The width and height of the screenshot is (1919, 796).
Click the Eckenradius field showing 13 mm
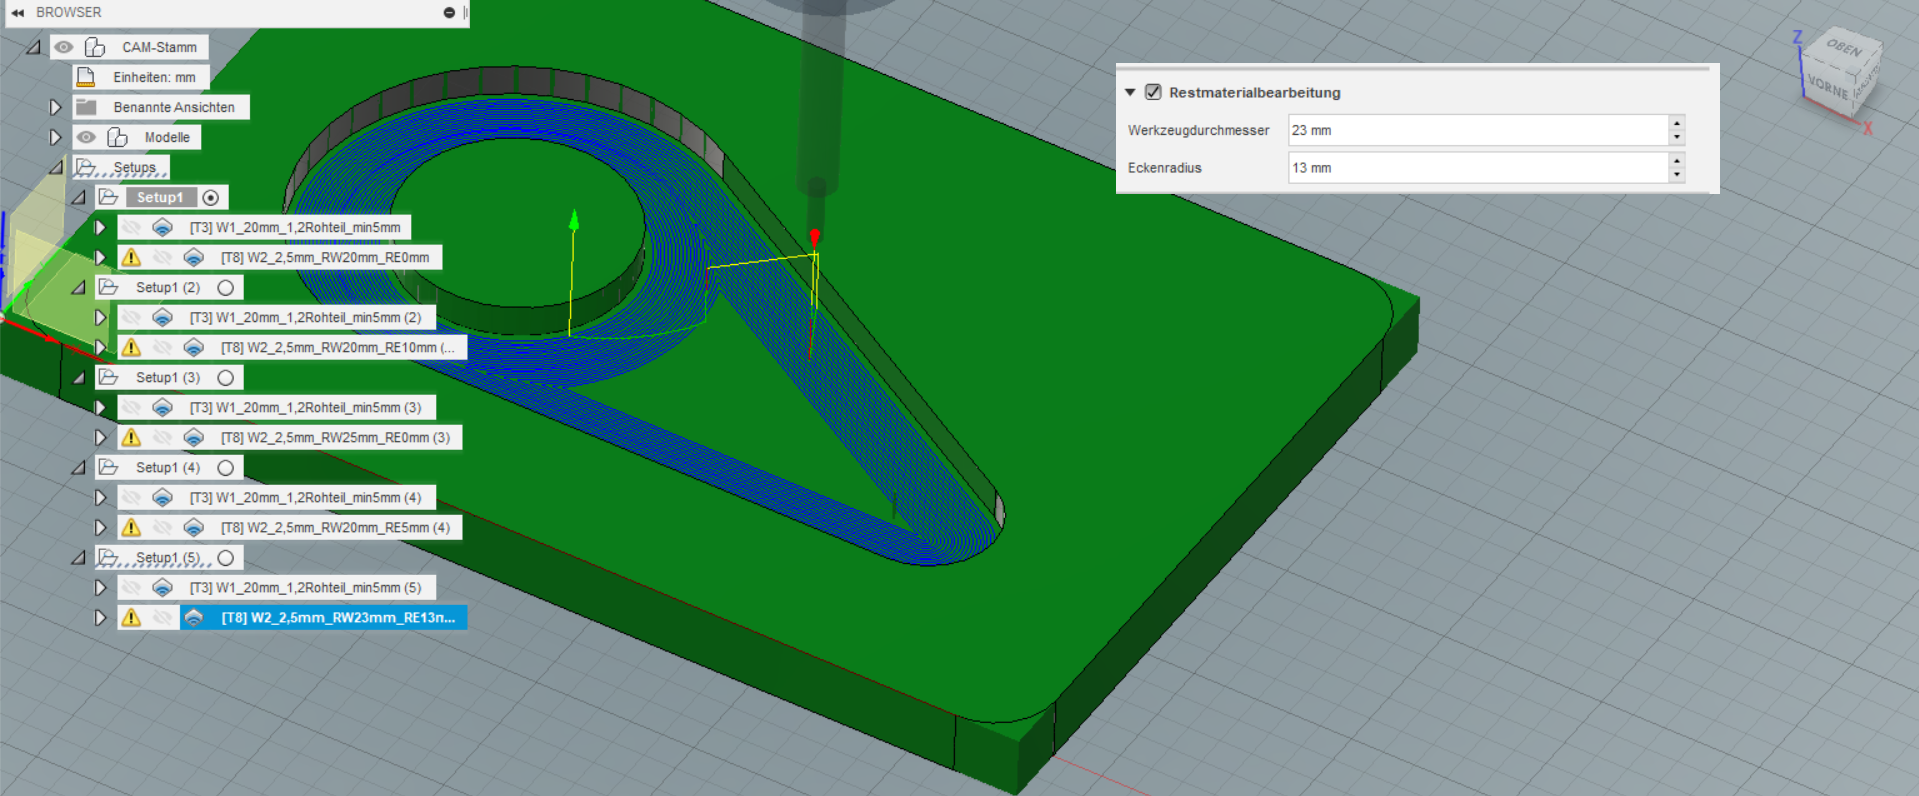pos(1478,168)
